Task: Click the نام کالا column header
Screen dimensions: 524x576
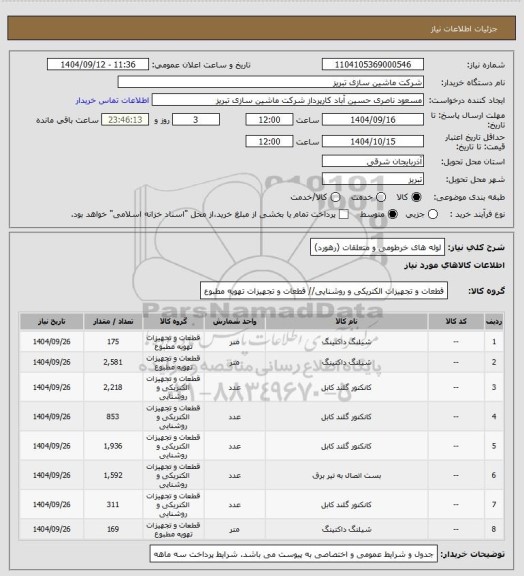Action: tap(346, 321)
